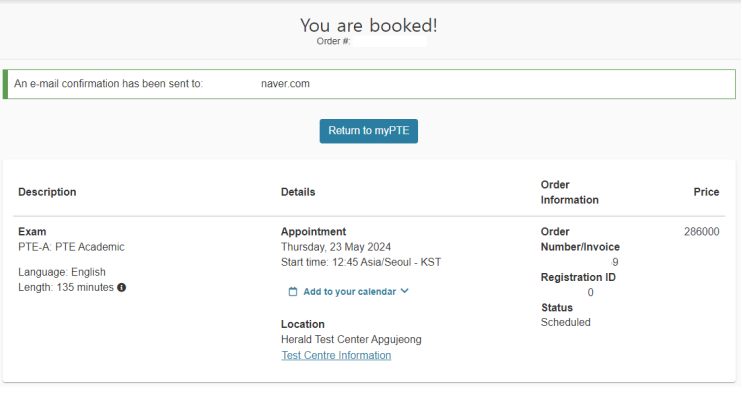Open the Test Centre Information link
This screenshot has height=394, width=743.
[336, 356]
